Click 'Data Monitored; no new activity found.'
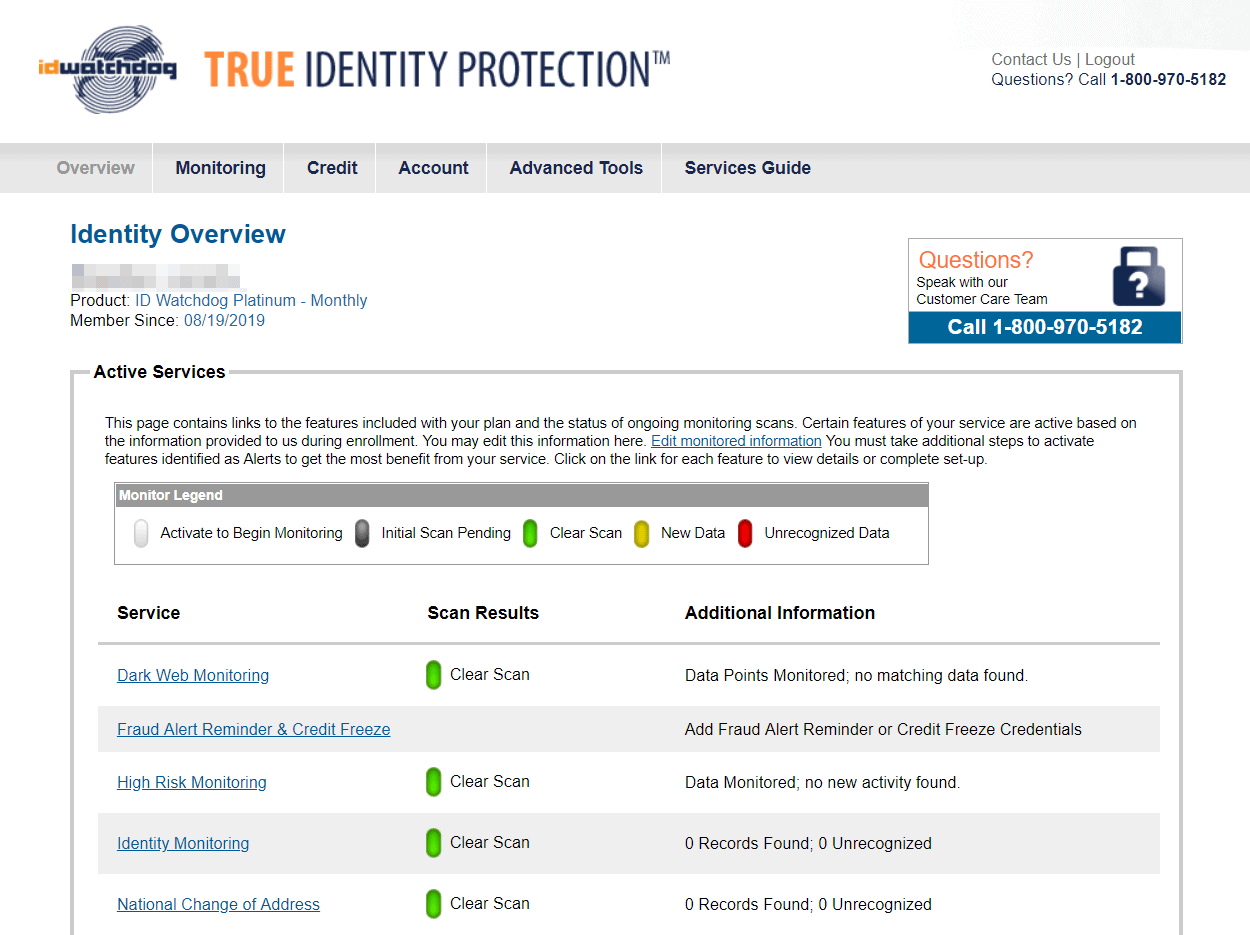Screen dimensions: 1250x935 pos(822,783)
